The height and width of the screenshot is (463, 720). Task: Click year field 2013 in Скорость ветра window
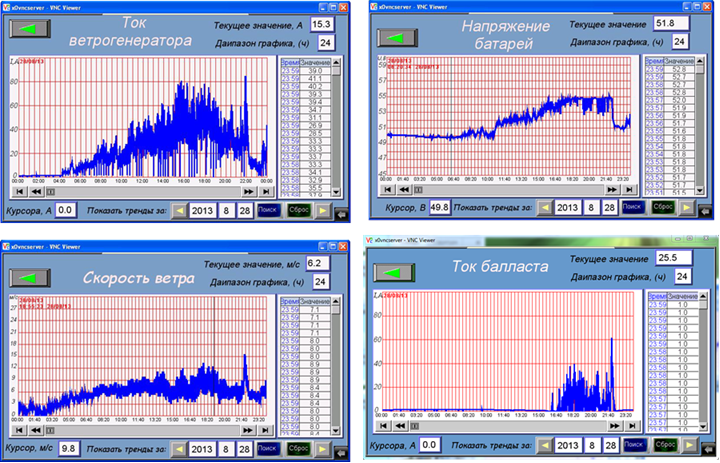pyautogui.click(x=202, y=448)
